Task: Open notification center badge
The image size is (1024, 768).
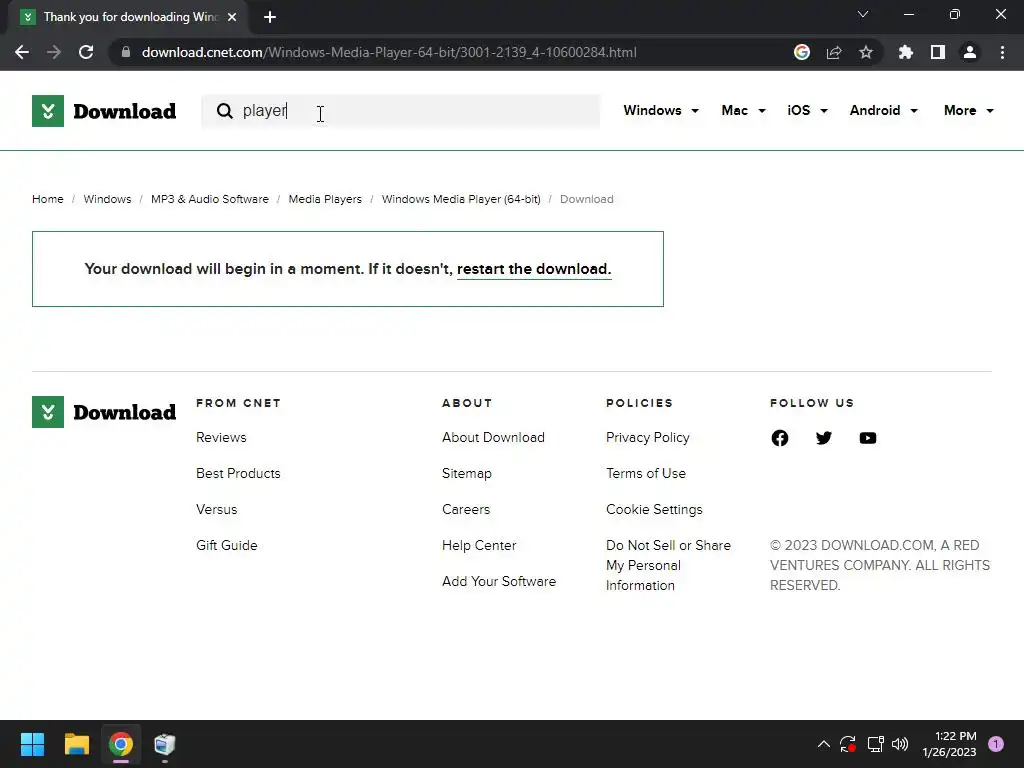Action: [995, 744]
